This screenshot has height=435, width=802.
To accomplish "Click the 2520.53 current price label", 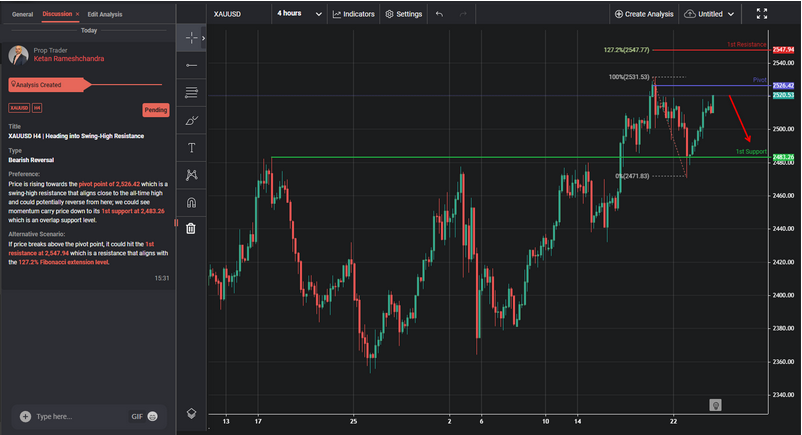I will point(783,95).
